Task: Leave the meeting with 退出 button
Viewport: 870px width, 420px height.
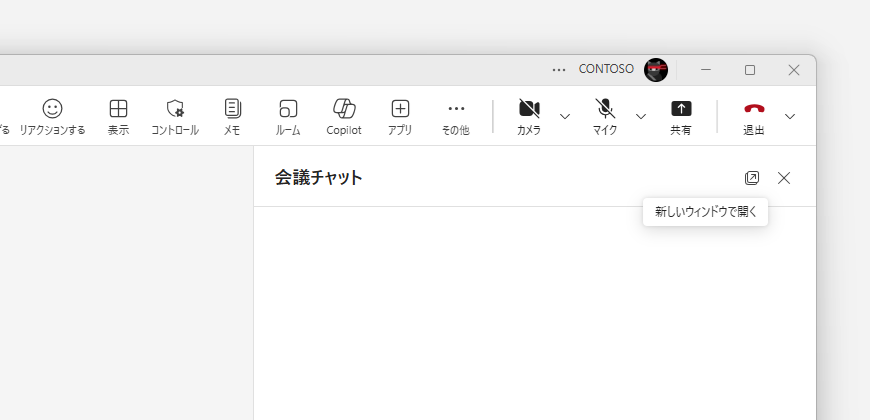Action: [x=754, y=116]
